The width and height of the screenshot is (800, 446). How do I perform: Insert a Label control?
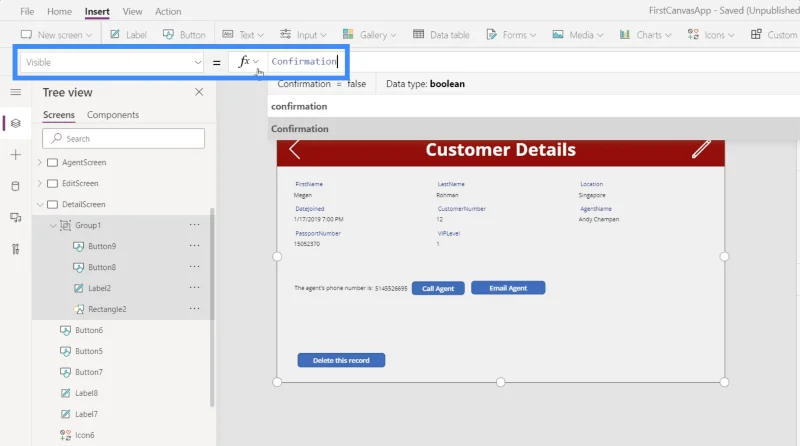pyautogui.click(x=129, y=35)
